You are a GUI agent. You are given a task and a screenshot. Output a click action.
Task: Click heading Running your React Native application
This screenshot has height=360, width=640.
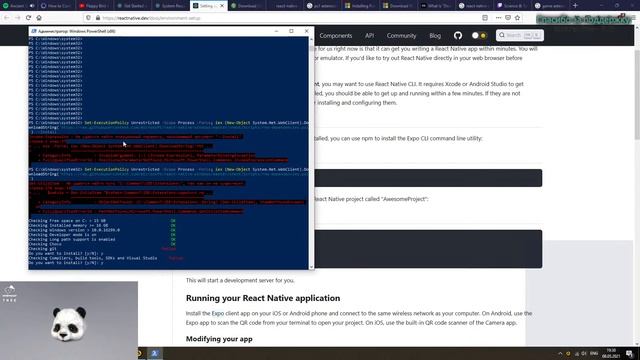[x=263, y=298]
